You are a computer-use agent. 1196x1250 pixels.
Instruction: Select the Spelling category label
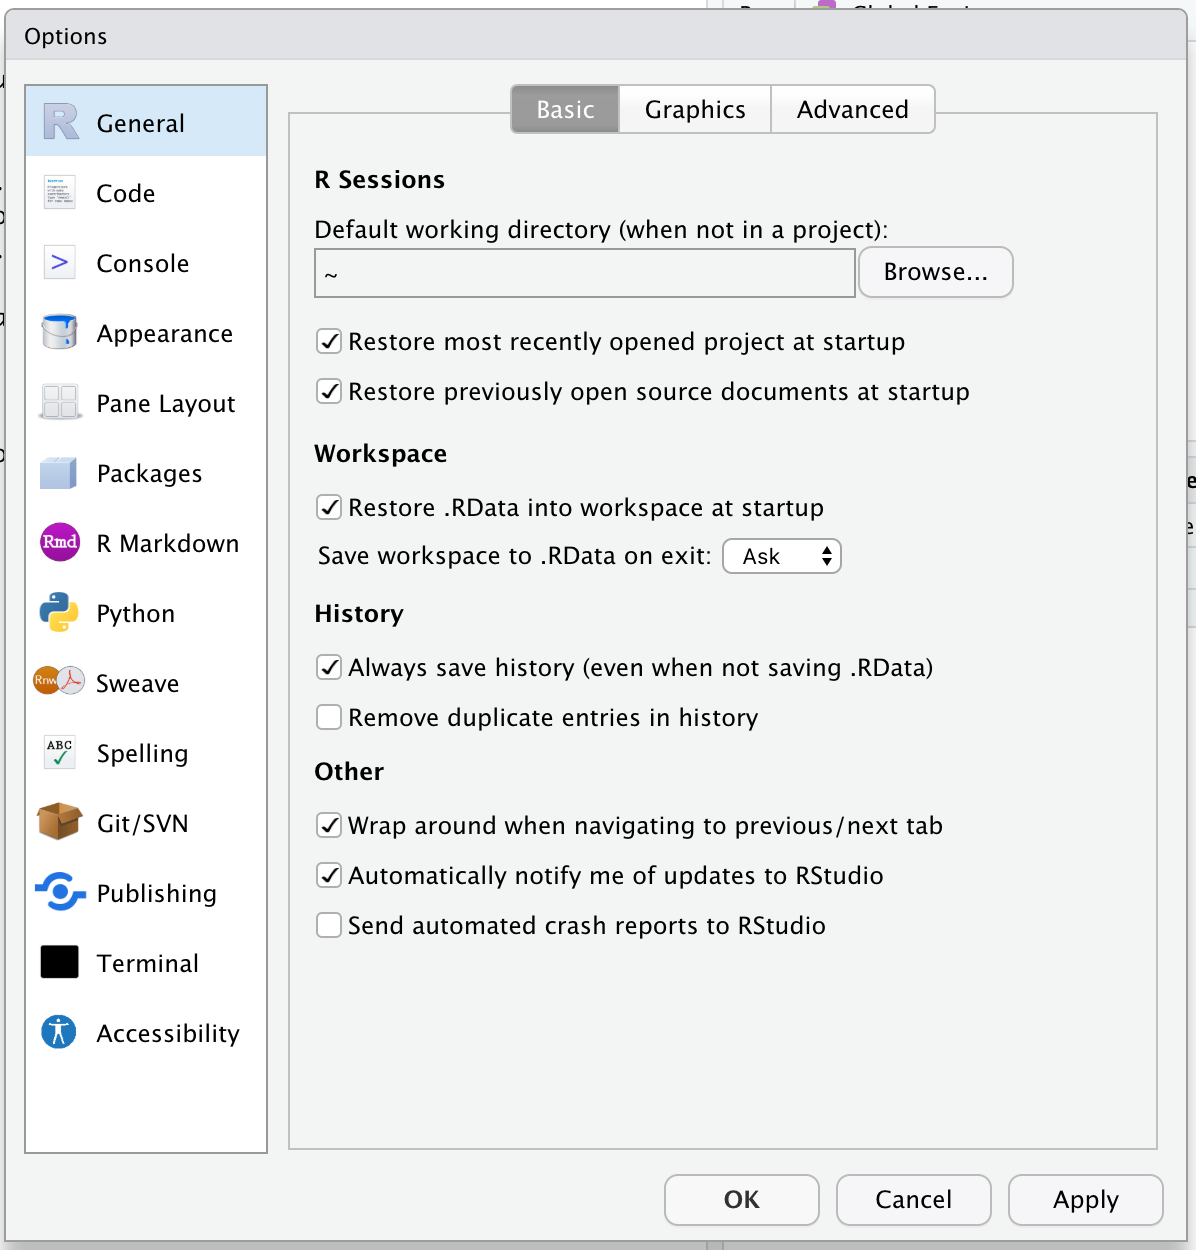143,754
